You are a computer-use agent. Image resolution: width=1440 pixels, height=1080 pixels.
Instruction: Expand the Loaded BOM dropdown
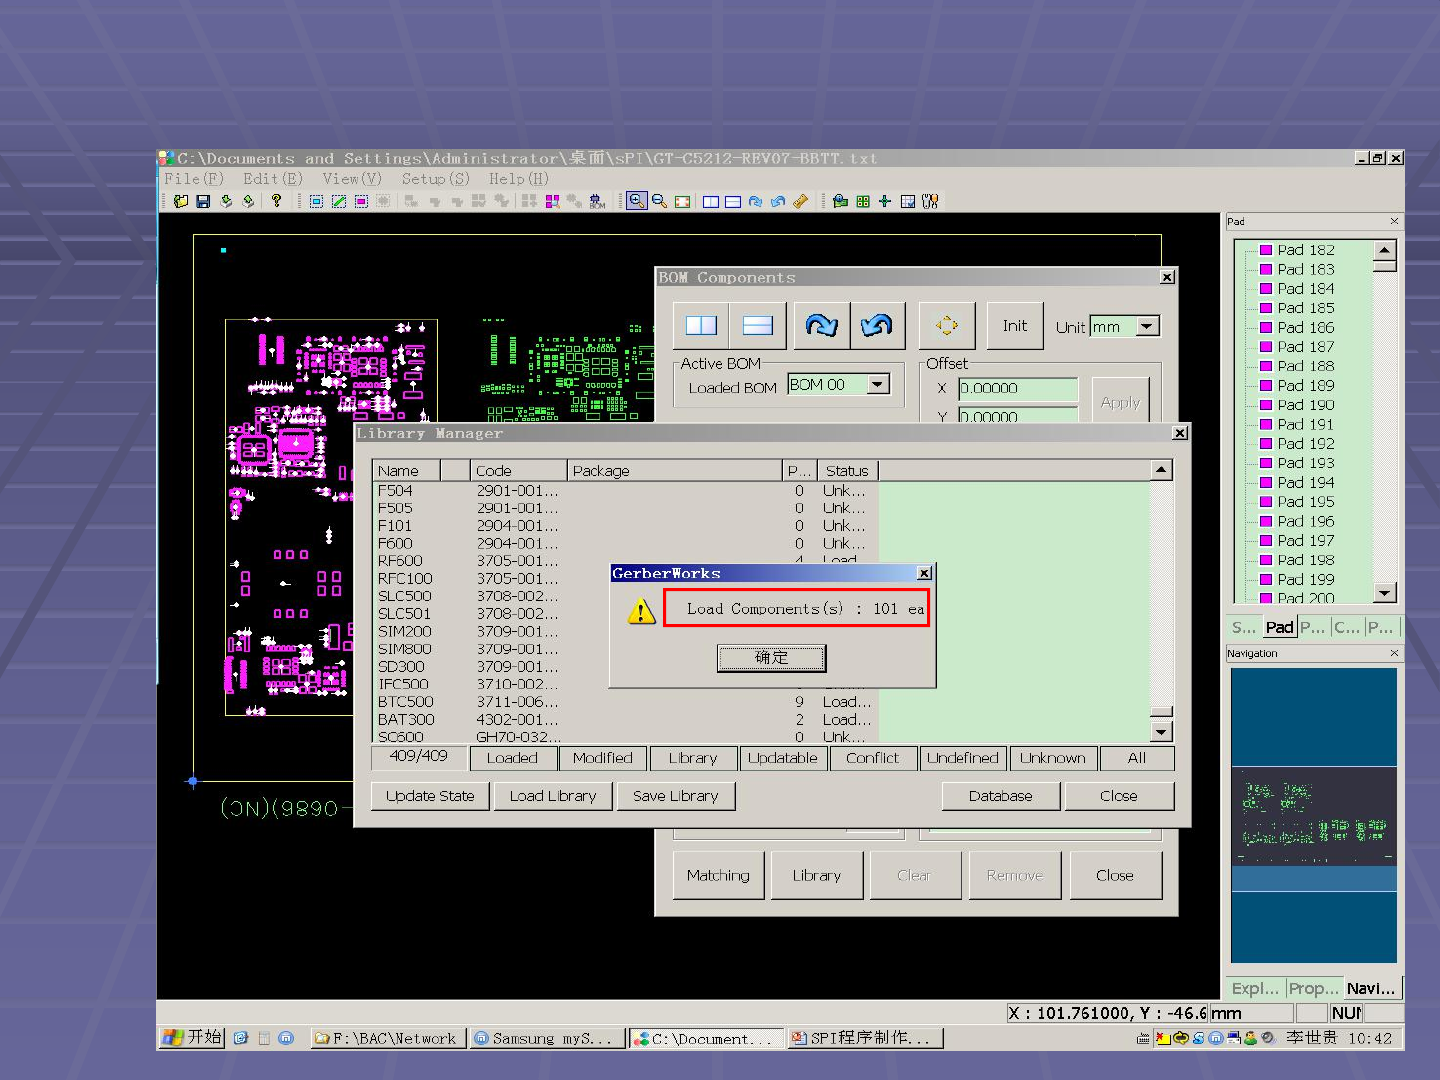point(878,385)
